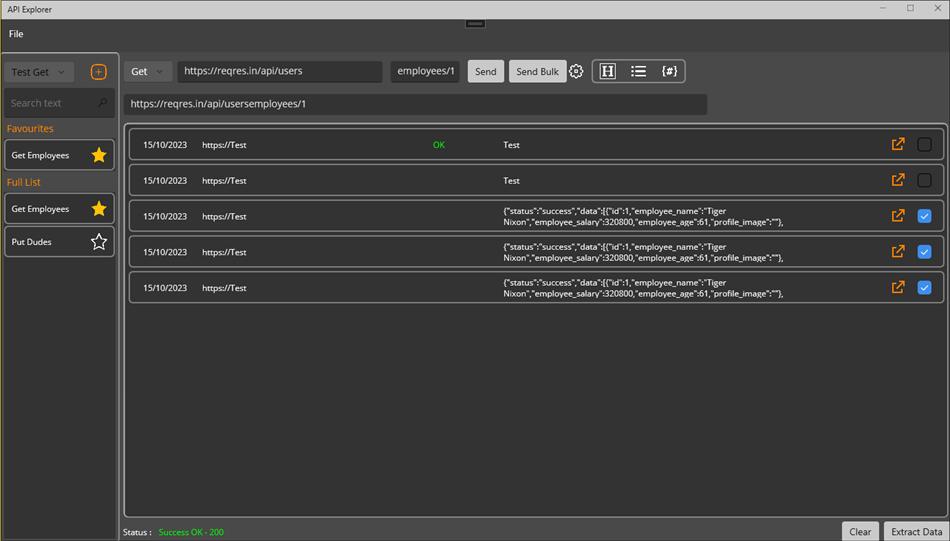Click the https://Test URL in second row
This screenshot has height=541, width=950.
click(224, 181)
